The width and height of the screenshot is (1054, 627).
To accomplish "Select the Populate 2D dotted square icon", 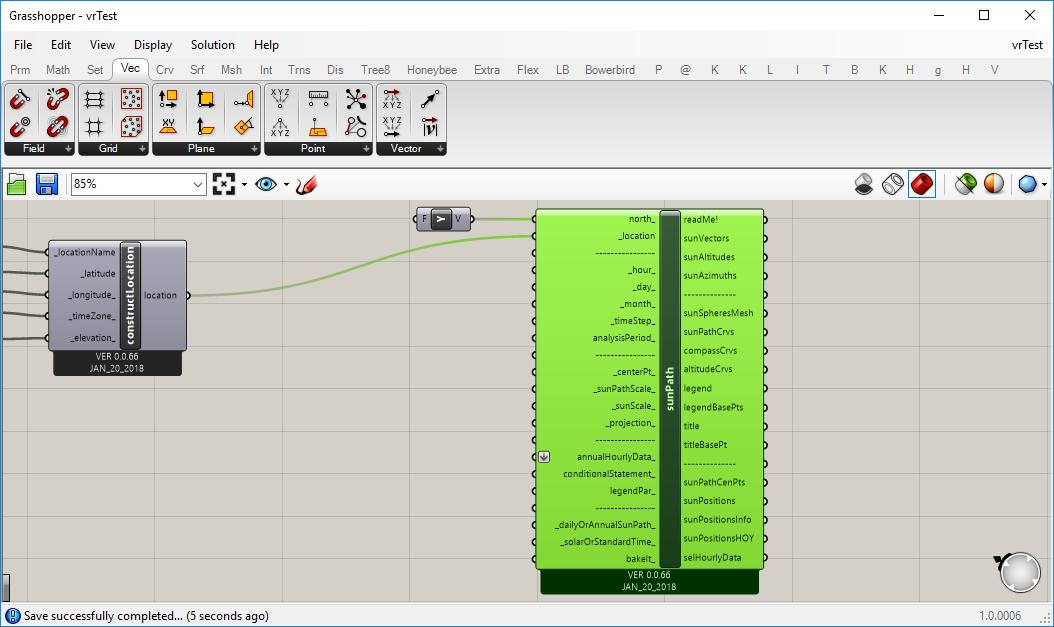I will coord(131,99).
